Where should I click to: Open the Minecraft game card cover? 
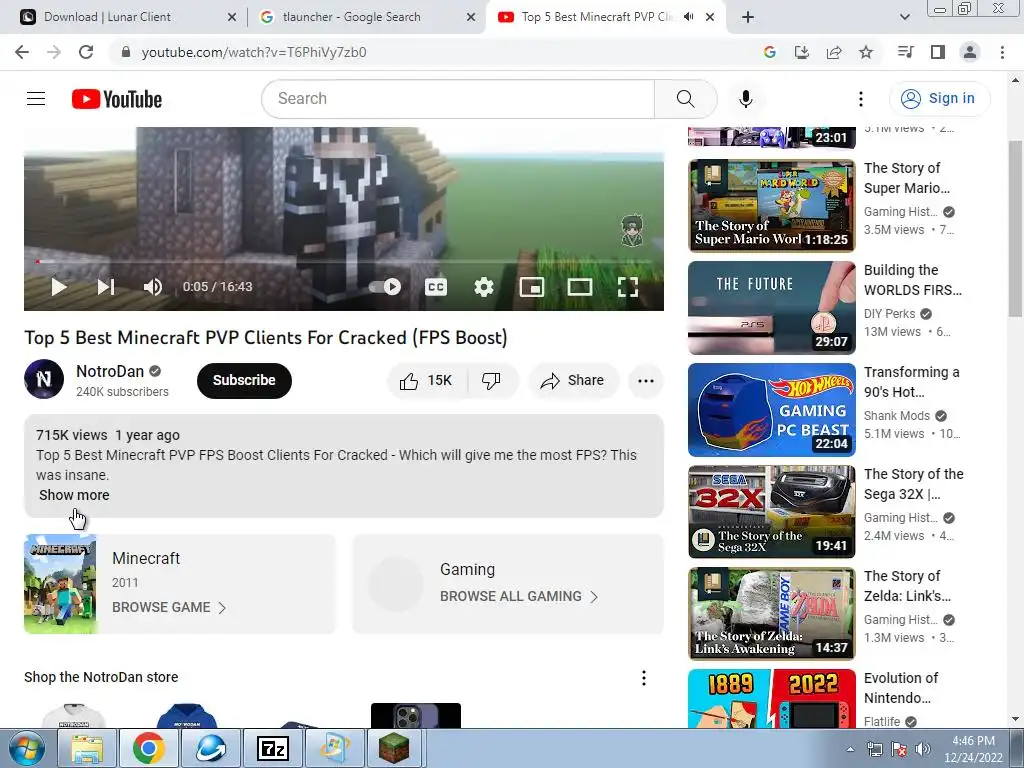point(61,584)
